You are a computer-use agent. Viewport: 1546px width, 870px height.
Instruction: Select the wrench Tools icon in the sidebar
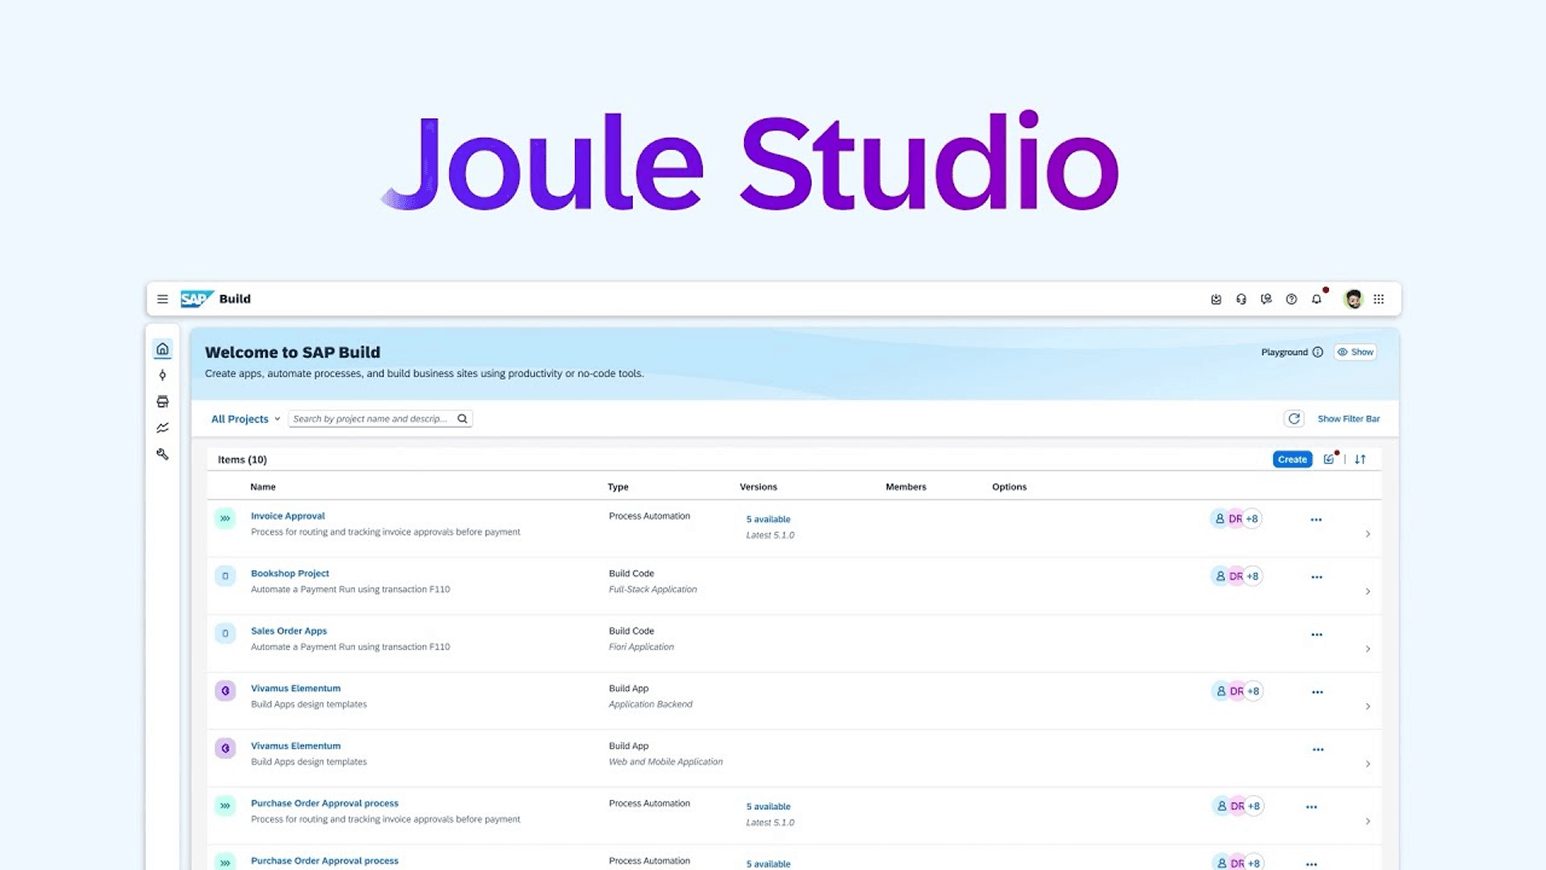162,454
